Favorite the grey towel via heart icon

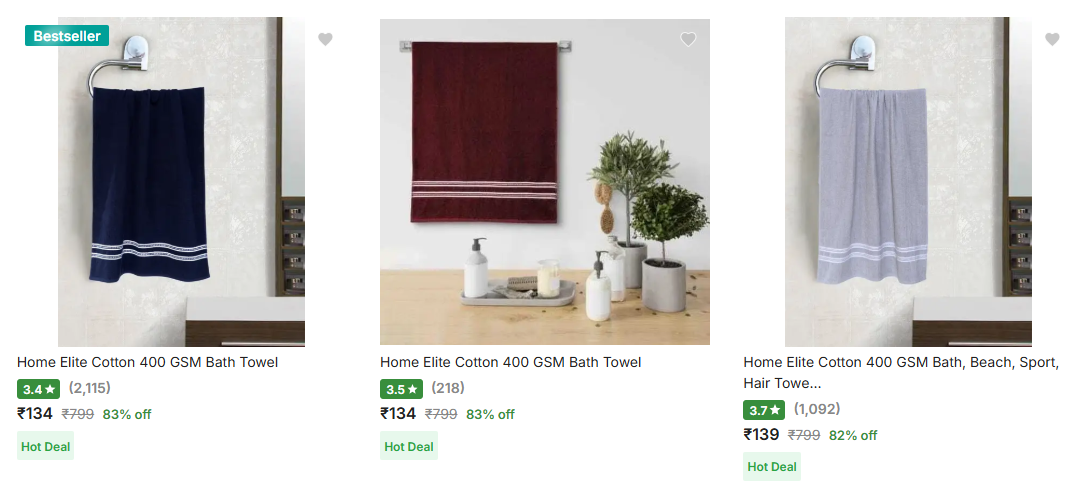[1052, 39]
